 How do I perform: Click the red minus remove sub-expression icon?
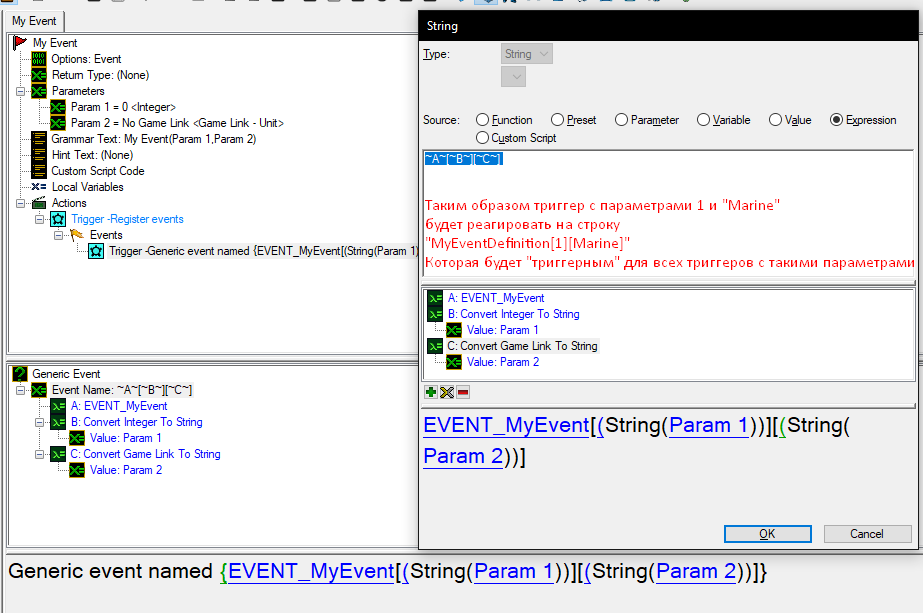[463, 392]
